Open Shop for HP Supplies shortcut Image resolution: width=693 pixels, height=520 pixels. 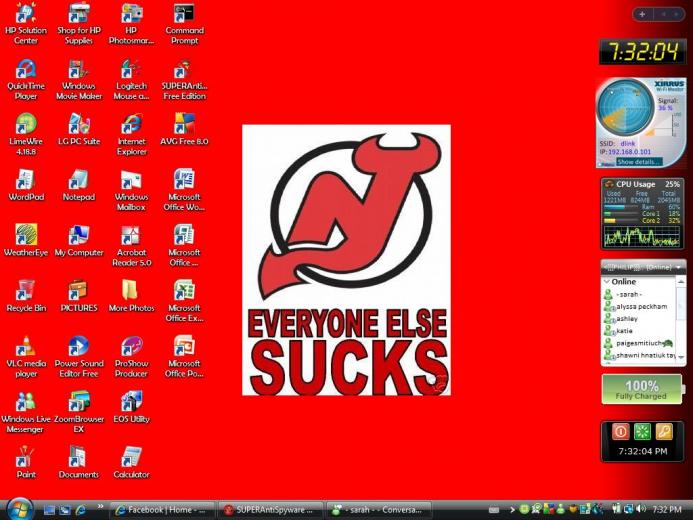[x=79, y=23]
